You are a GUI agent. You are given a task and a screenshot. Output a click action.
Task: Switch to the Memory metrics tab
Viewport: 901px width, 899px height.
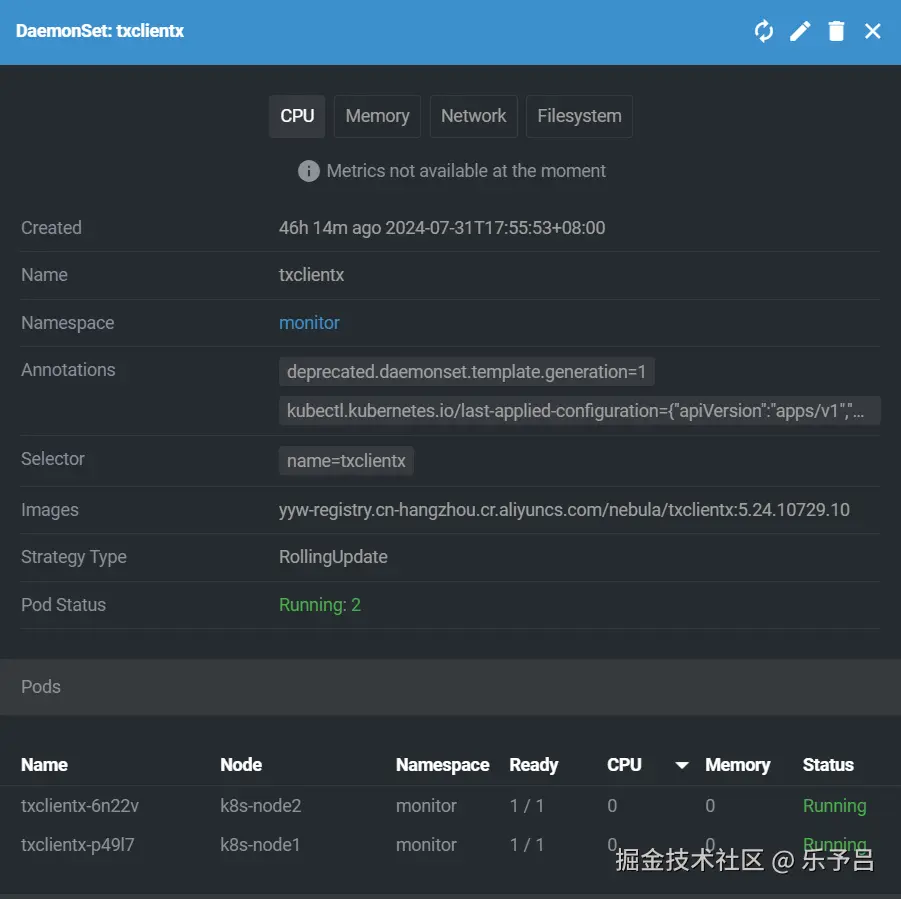(377, 116)
